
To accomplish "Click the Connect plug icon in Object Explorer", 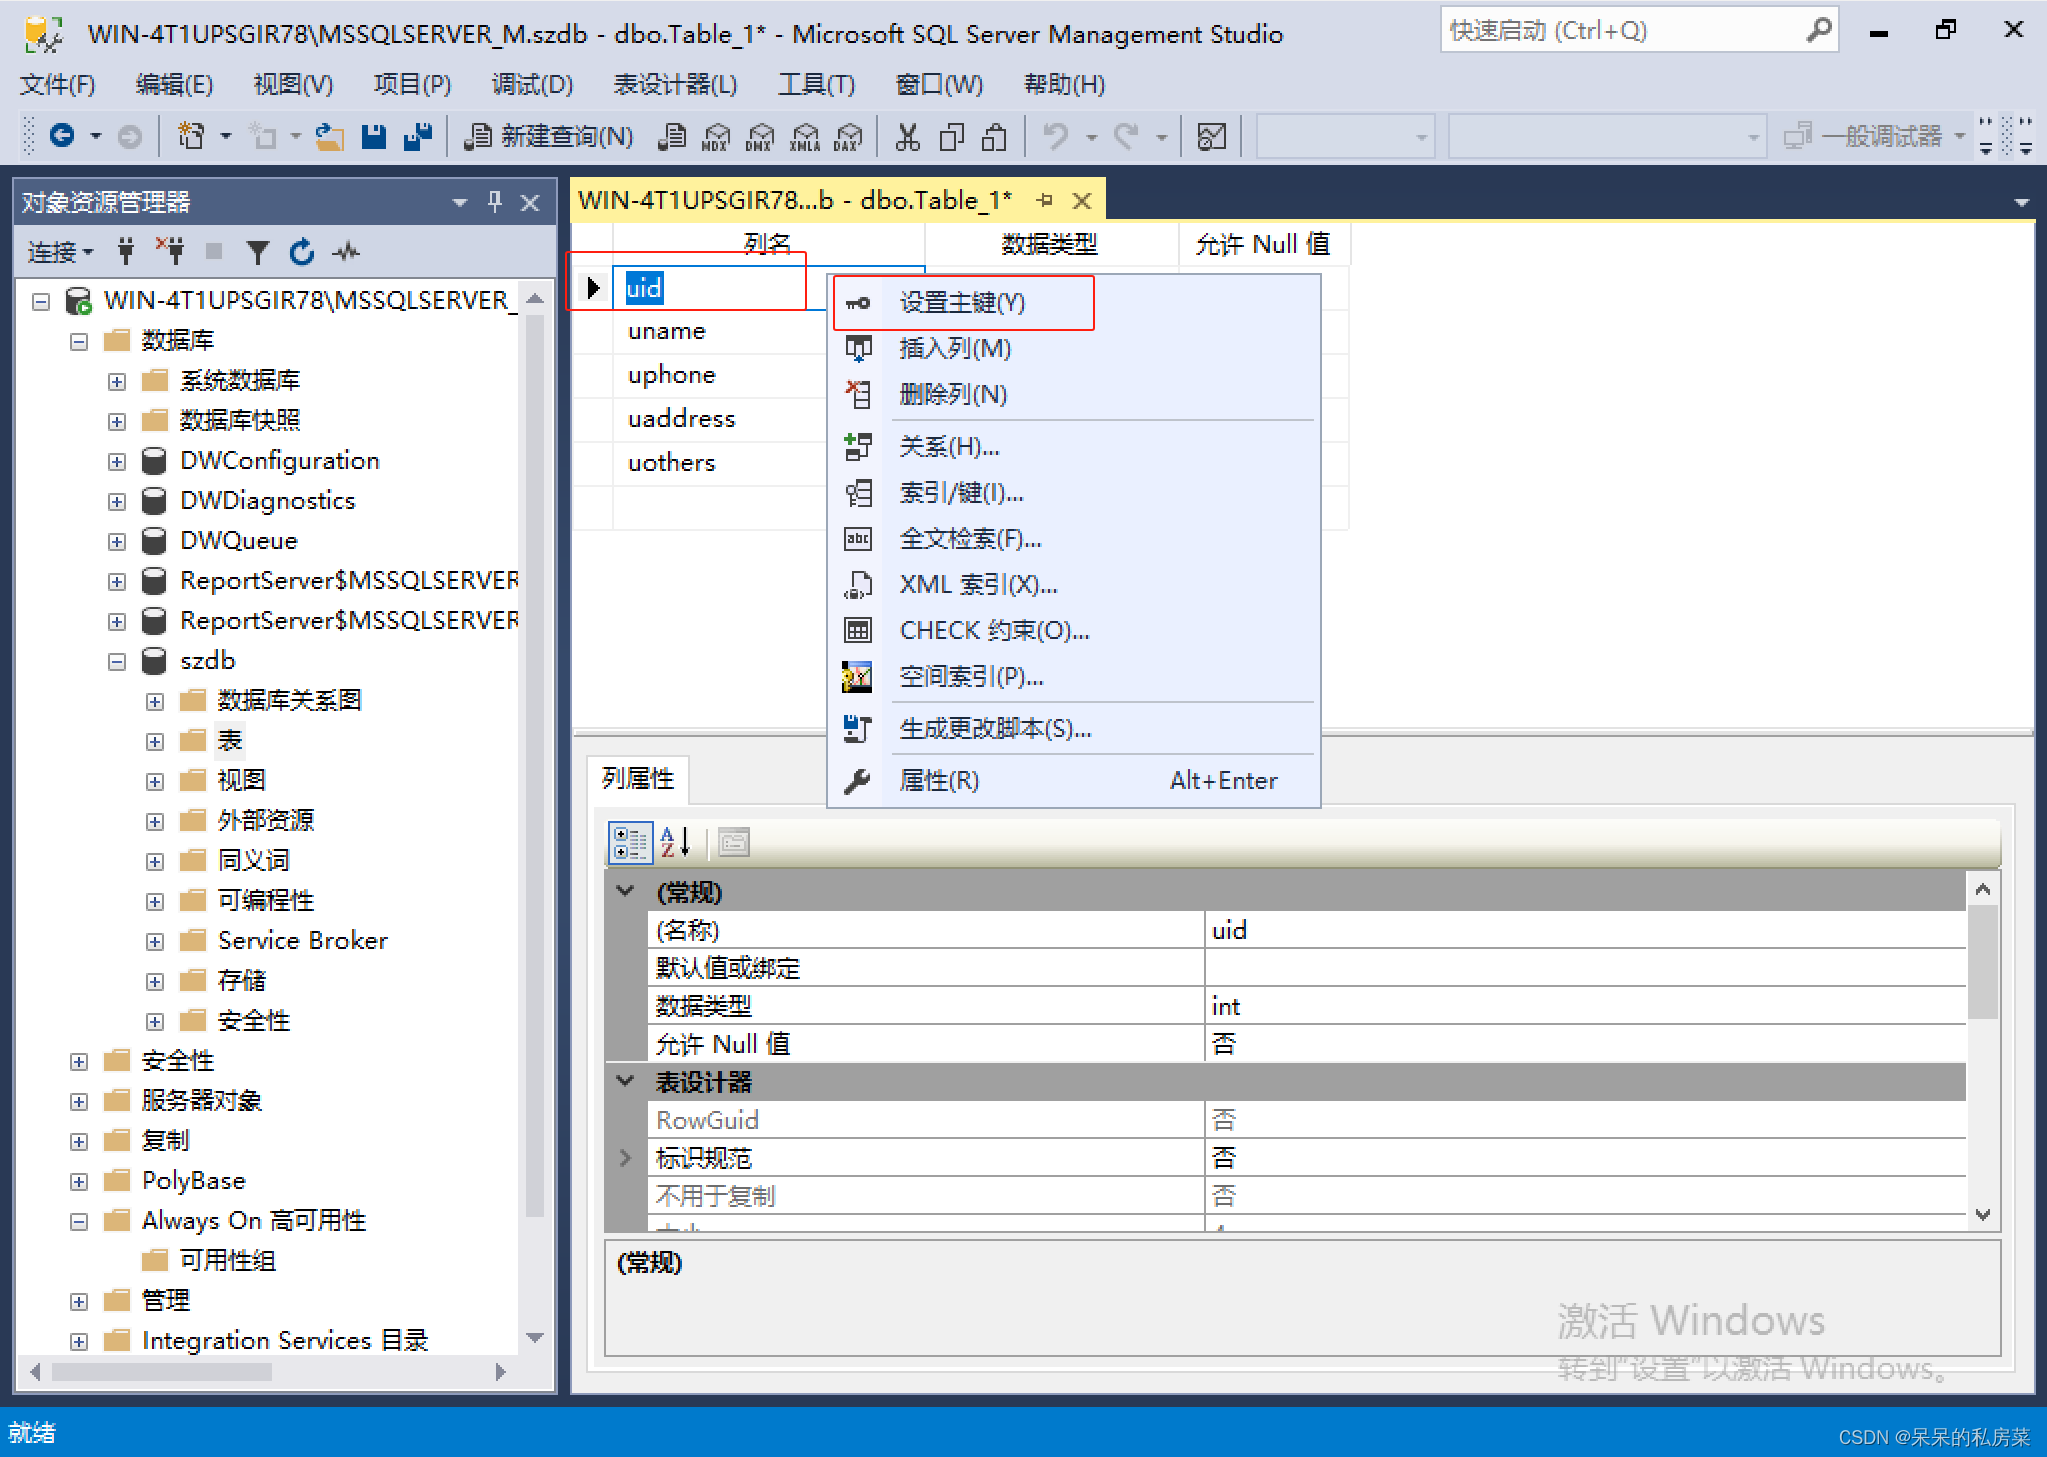I will 126,251.
